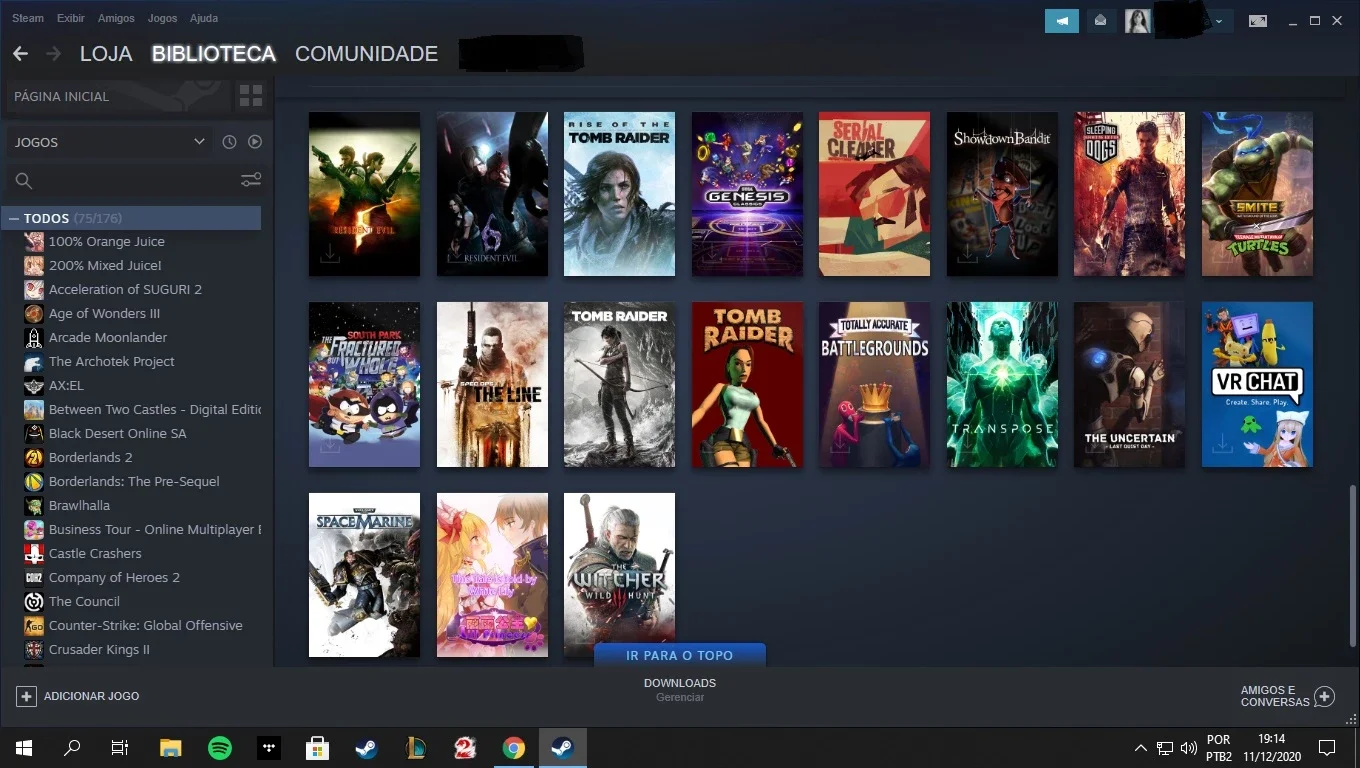
Task: Open Totally Accurate Battlegrounds cover
Action: [x=874, y=385]
